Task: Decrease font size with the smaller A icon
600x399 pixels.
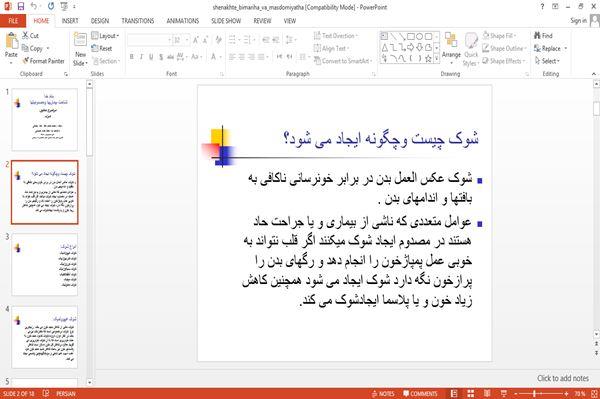Action: (x=205, y=40)
